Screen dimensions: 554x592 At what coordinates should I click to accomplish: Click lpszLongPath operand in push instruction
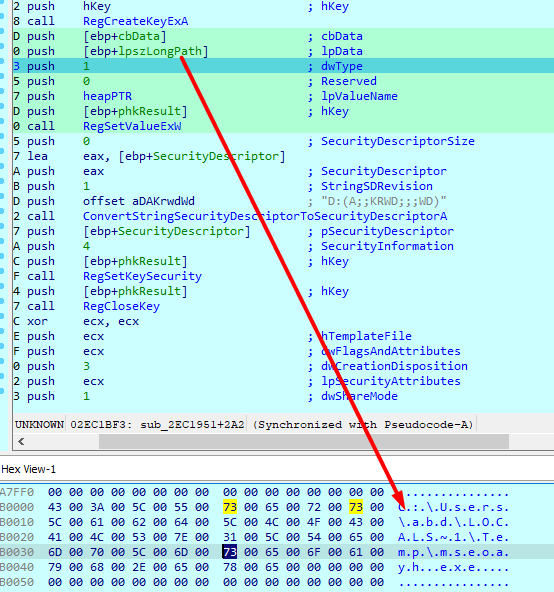(x=160, y=51)
